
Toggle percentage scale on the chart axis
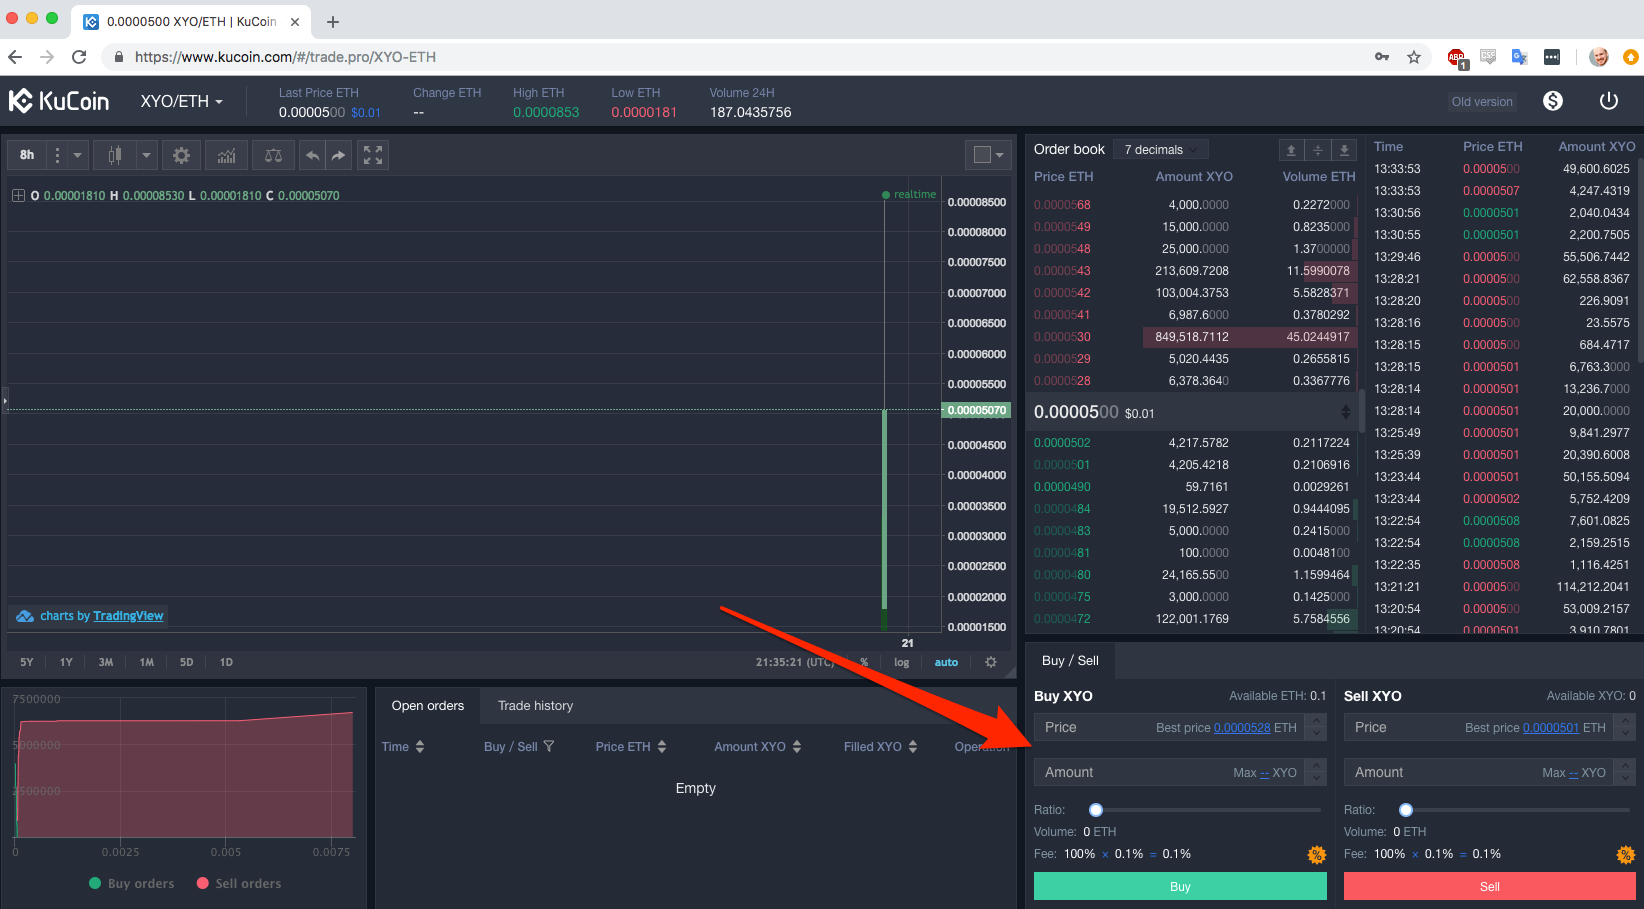pyautogui.click(x=864, y=661)
